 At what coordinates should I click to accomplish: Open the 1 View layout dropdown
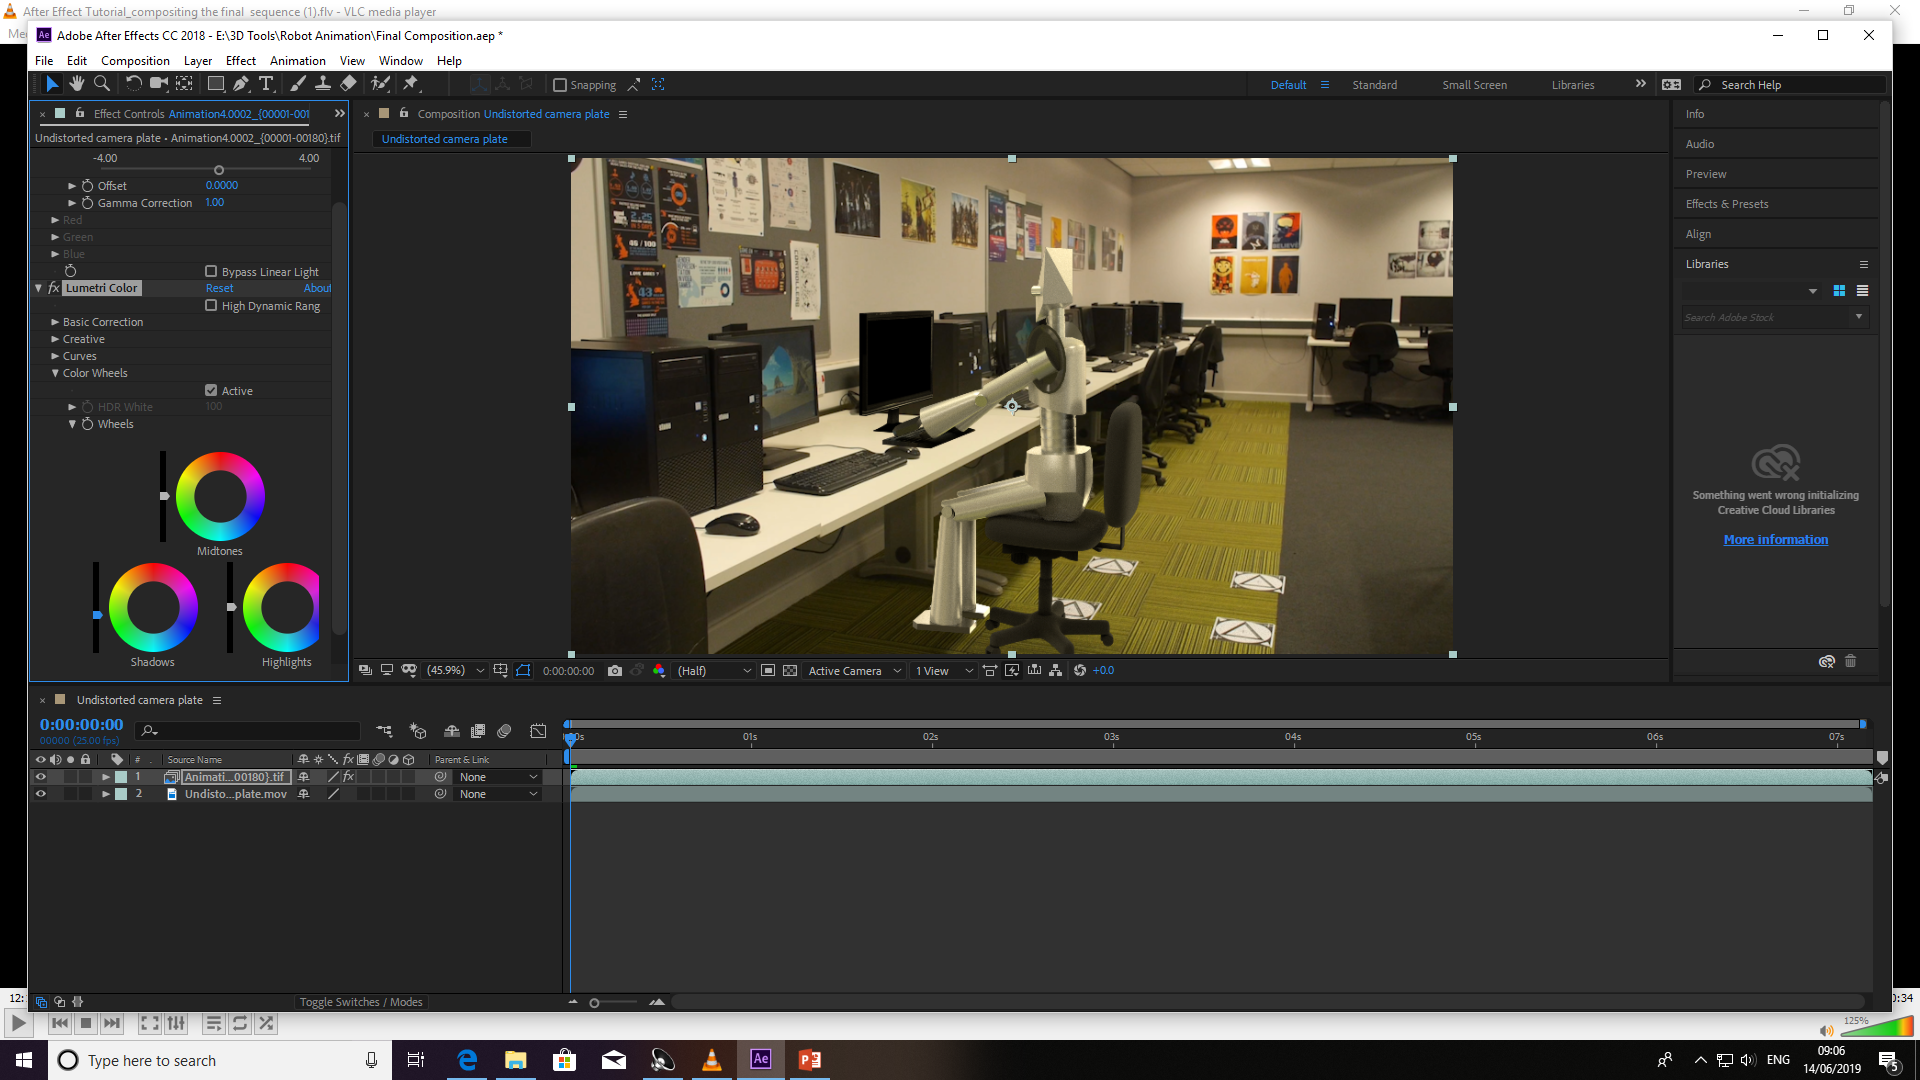tap(943, 671)
